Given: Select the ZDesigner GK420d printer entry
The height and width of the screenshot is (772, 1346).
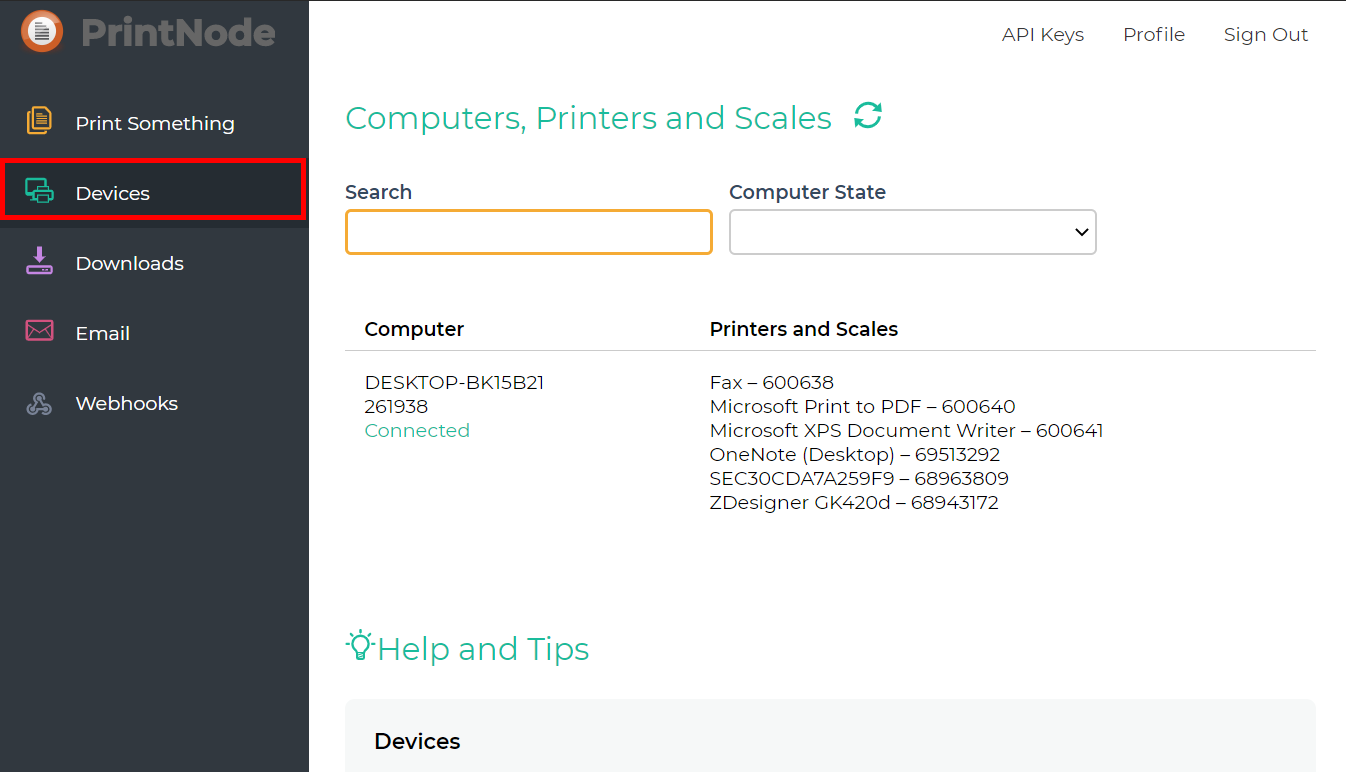Looking at the screenshot, I should coord(854,502).
